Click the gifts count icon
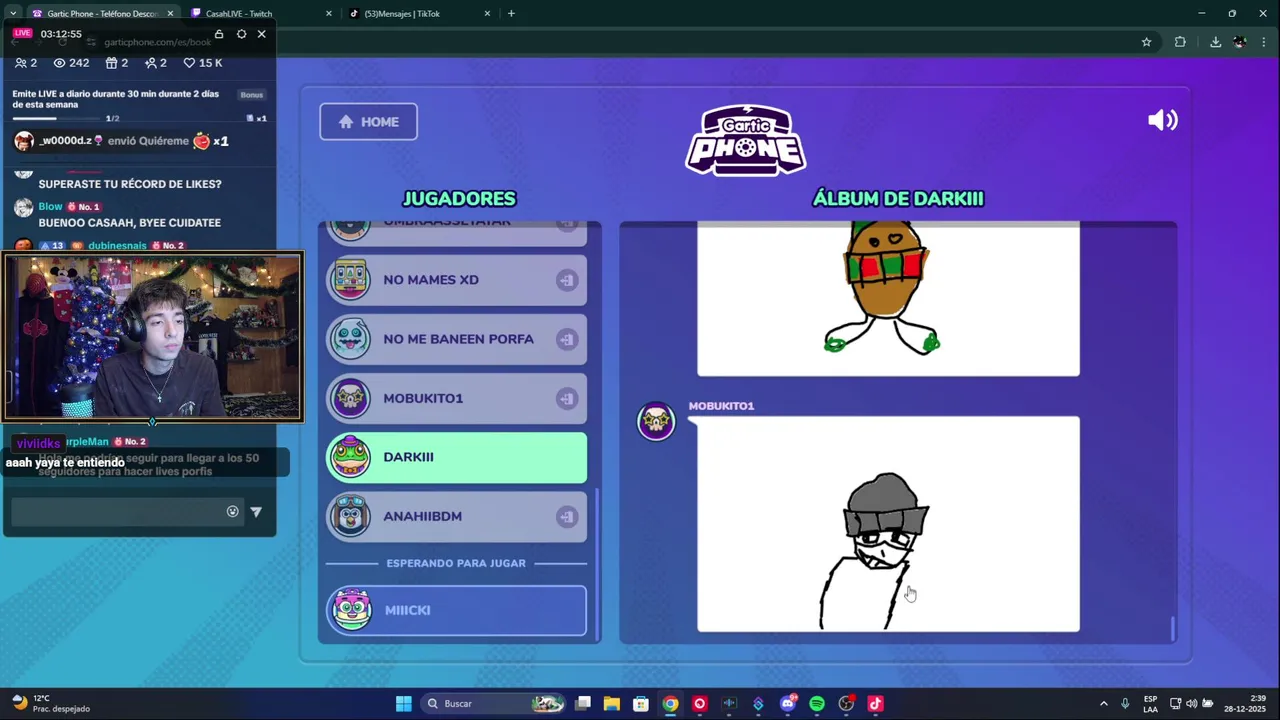1280x720 pixels. pyautogui.click(x=111, y=63)
